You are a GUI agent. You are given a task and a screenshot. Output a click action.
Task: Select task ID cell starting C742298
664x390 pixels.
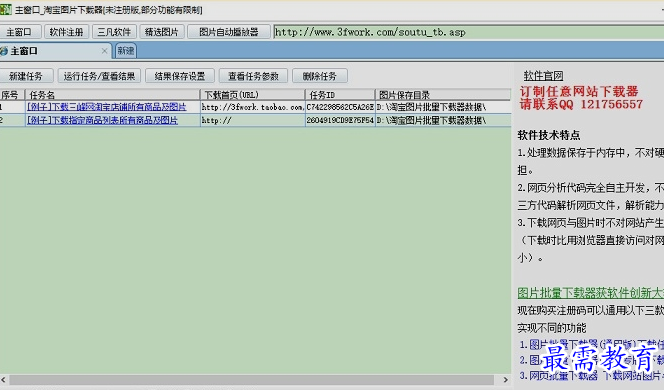click(x=340, y=107)
